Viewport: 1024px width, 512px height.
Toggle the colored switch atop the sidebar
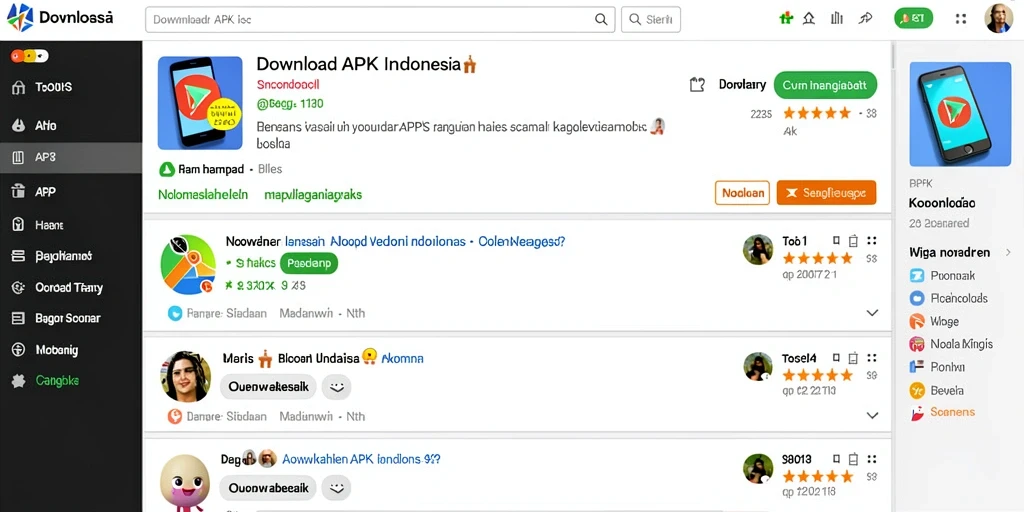(29, 57)
